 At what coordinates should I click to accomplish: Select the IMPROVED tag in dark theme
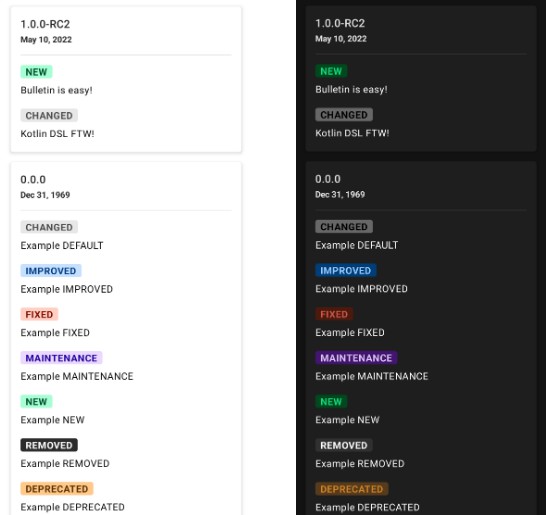(346, 270)
